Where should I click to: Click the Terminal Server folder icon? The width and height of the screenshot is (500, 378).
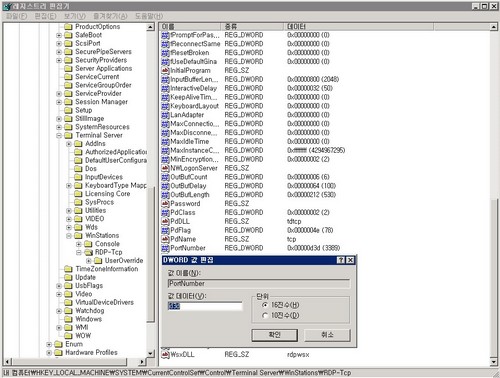68,135
